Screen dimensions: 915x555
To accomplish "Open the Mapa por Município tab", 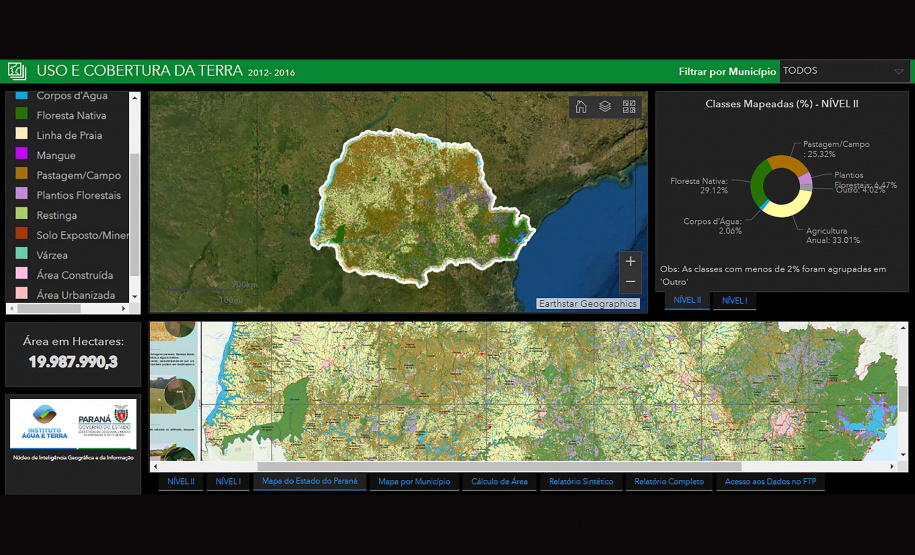I will pyautogui.click(x=414, y=482).
